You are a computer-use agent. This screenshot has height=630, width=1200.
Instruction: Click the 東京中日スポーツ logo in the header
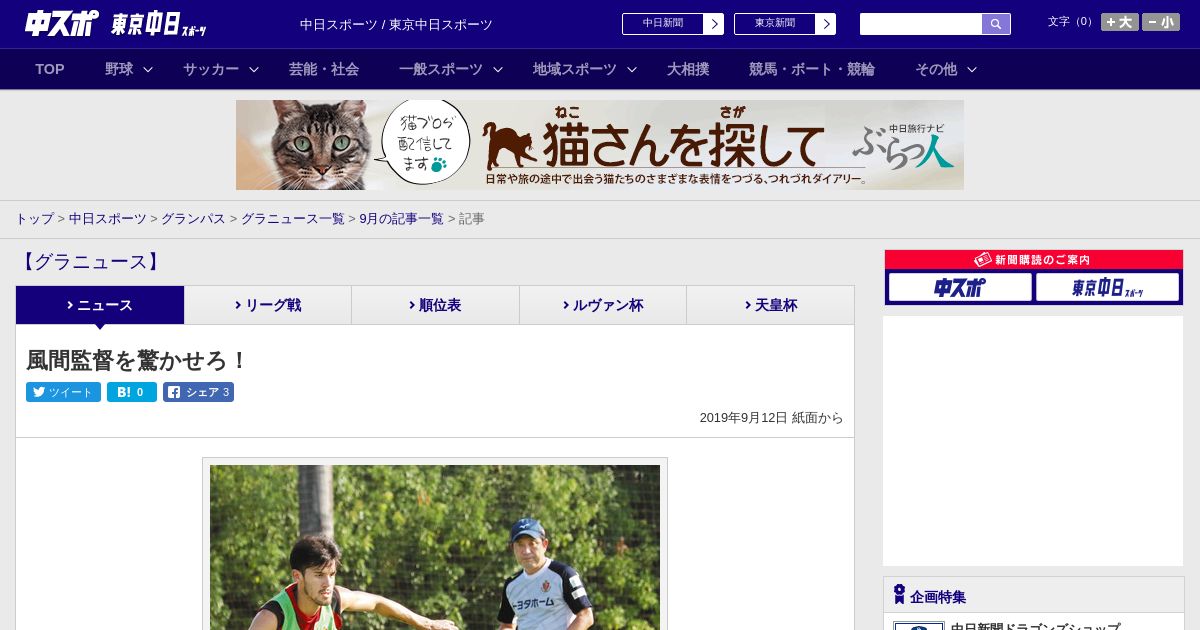pos(158,24)
